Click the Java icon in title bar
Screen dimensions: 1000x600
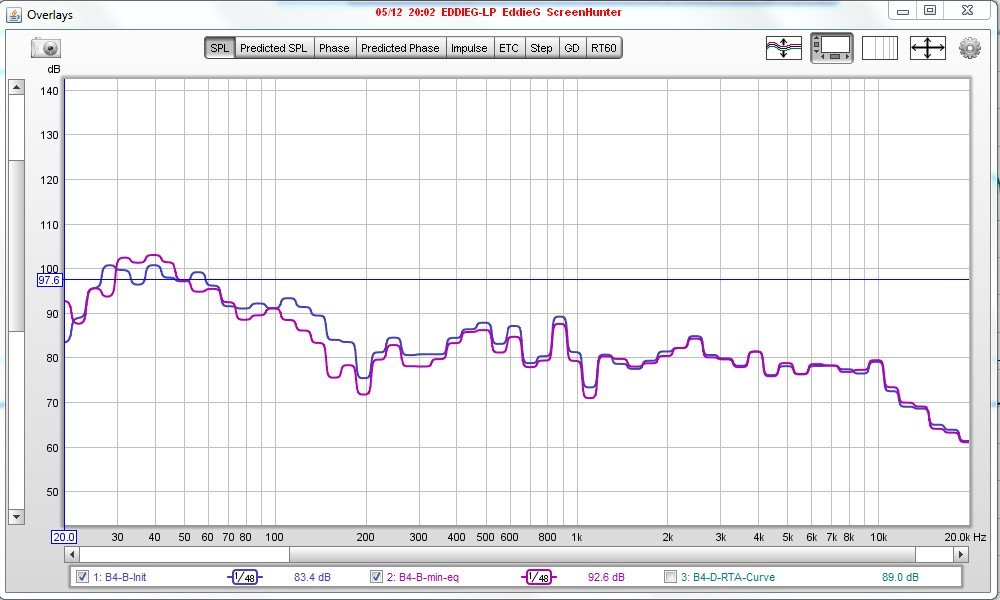tap(13, 14)
